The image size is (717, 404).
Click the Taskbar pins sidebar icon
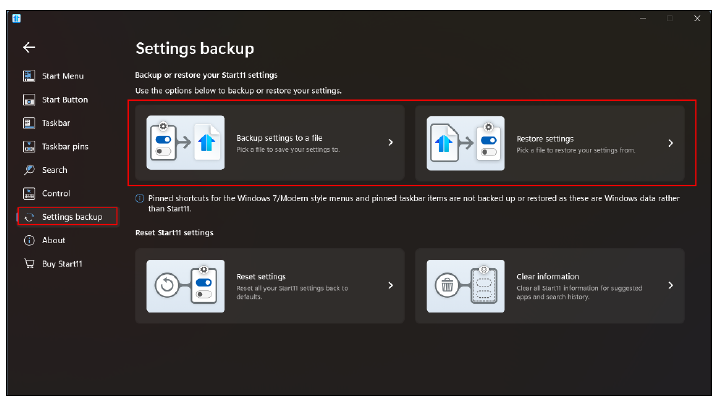(x=29, y=146)
